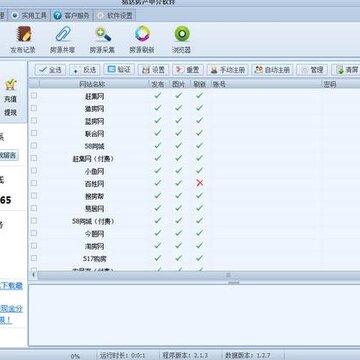Tick the checkbox for 联合网
This screenshot has height=360, width=360.
(x=34, y=133)
